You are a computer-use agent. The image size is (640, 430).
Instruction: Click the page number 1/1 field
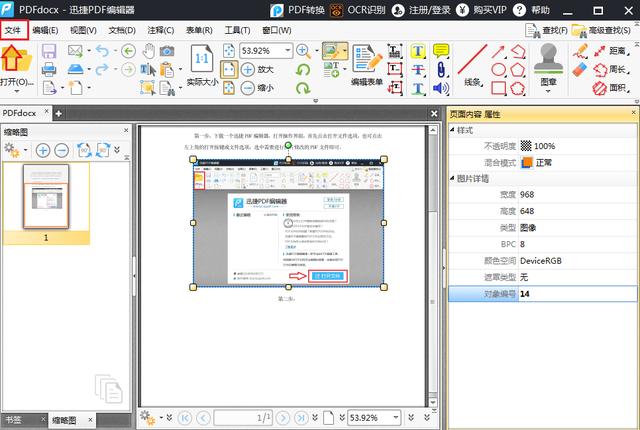[243, 418]
